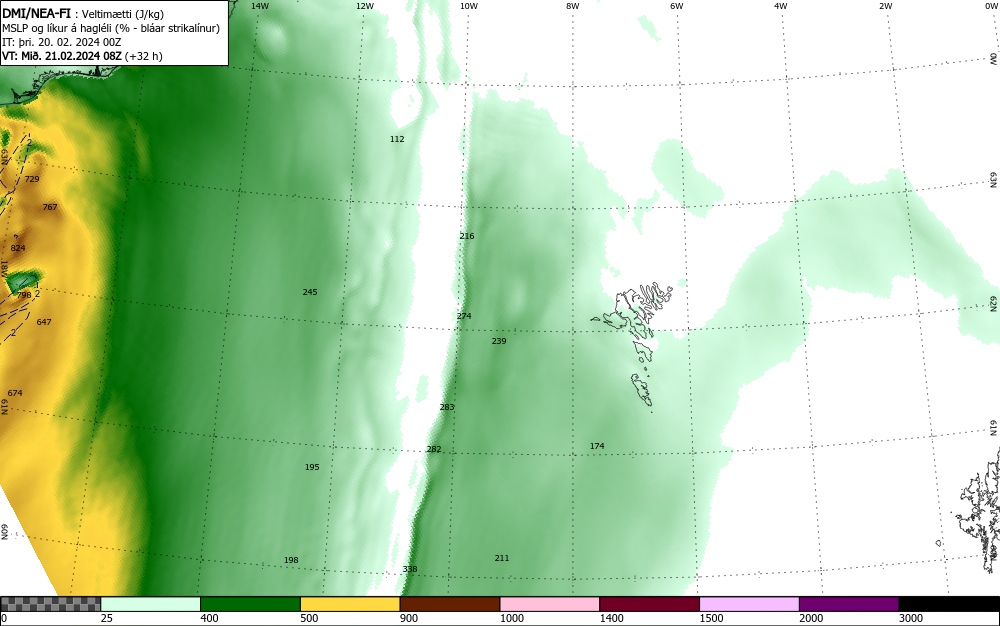Click the map value 282
This screenshot has height=626, width=1000.
(434, 449)
